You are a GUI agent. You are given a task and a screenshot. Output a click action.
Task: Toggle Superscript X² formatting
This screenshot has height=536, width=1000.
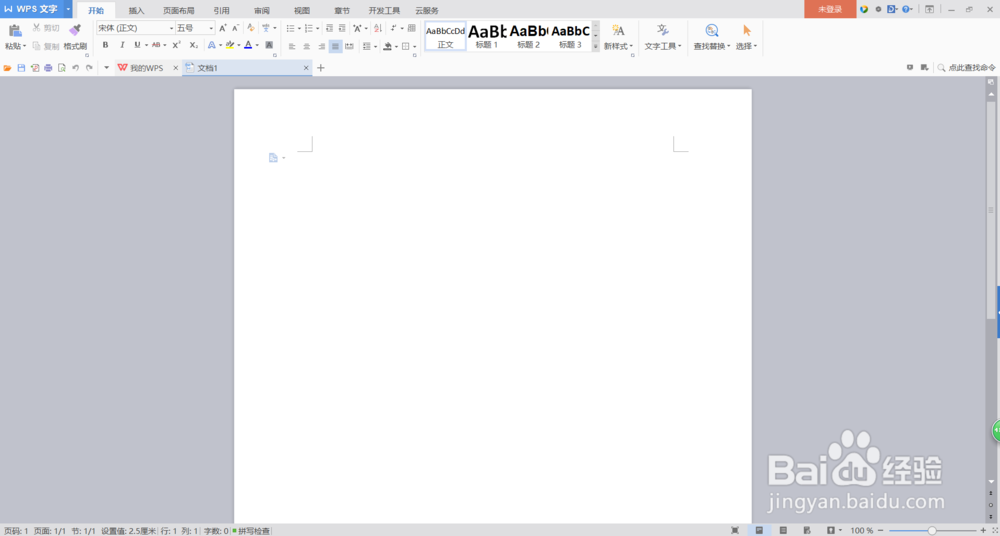pos(177,45)
